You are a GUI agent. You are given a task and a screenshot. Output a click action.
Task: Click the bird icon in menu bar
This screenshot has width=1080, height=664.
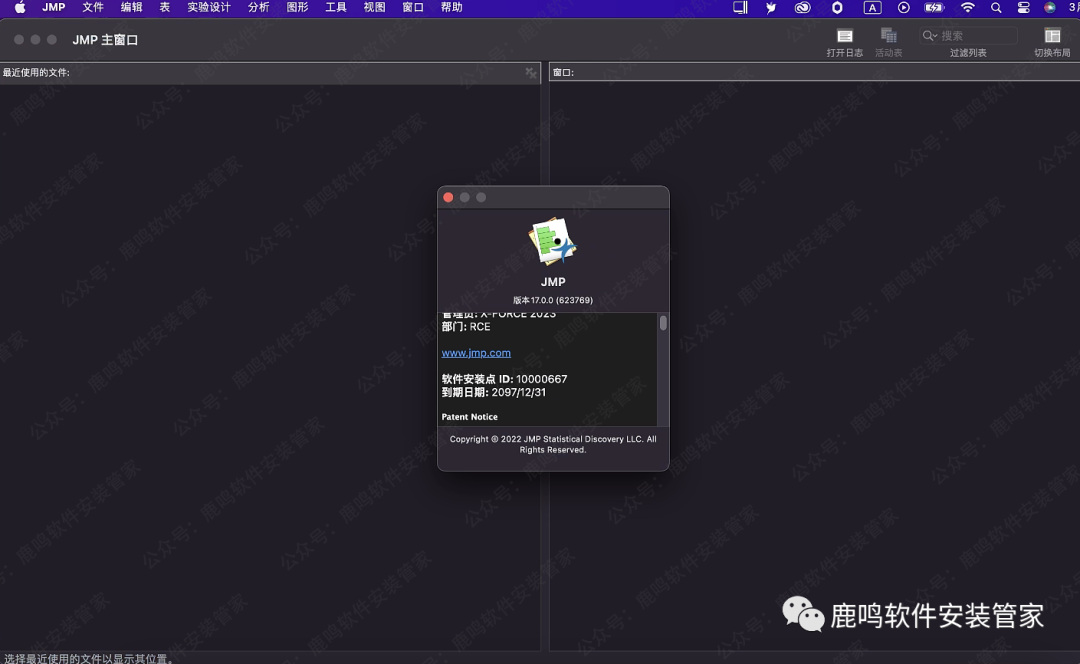coord(771,8)
